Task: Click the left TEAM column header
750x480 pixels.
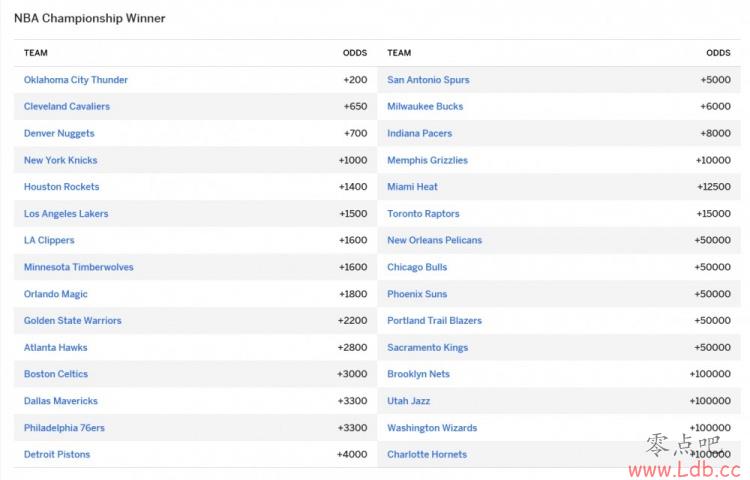Action: pyautogui.click(x=36, y=53)
